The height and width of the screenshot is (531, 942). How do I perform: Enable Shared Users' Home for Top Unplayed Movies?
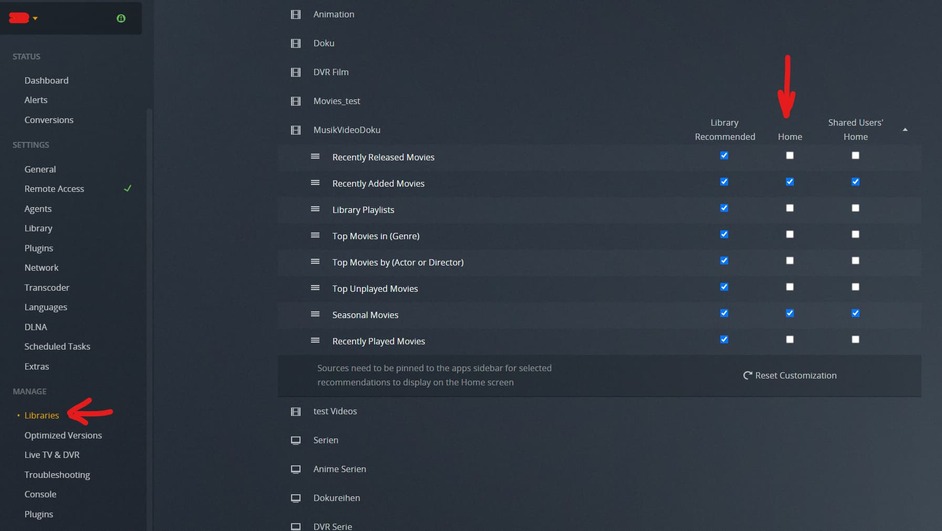855,287
